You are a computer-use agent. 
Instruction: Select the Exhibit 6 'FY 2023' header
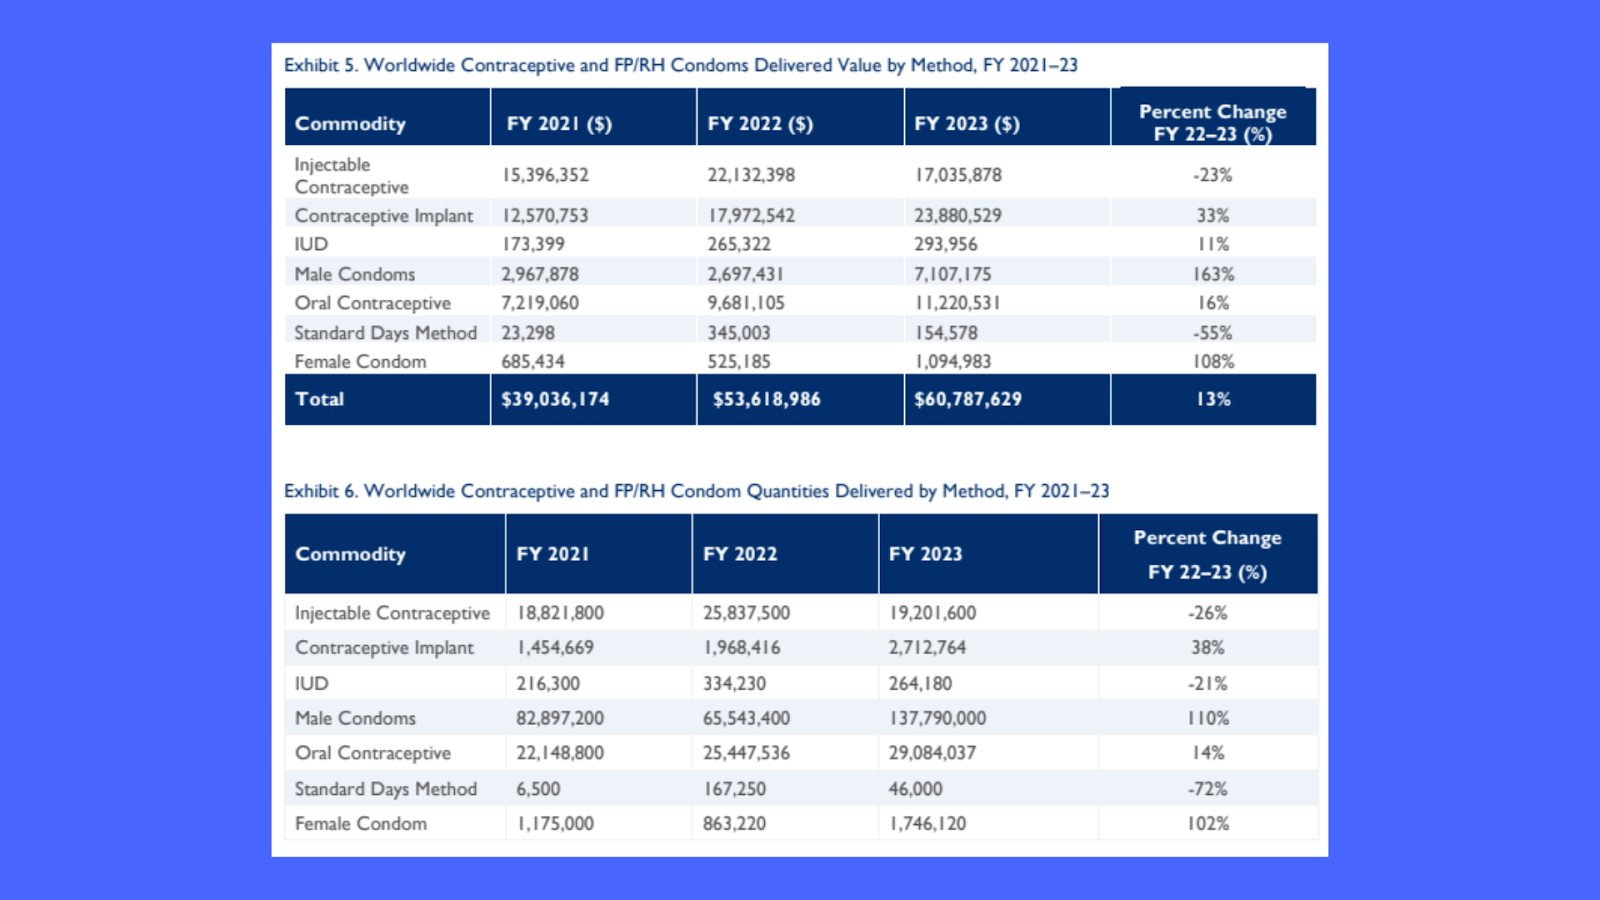point(926,554)
